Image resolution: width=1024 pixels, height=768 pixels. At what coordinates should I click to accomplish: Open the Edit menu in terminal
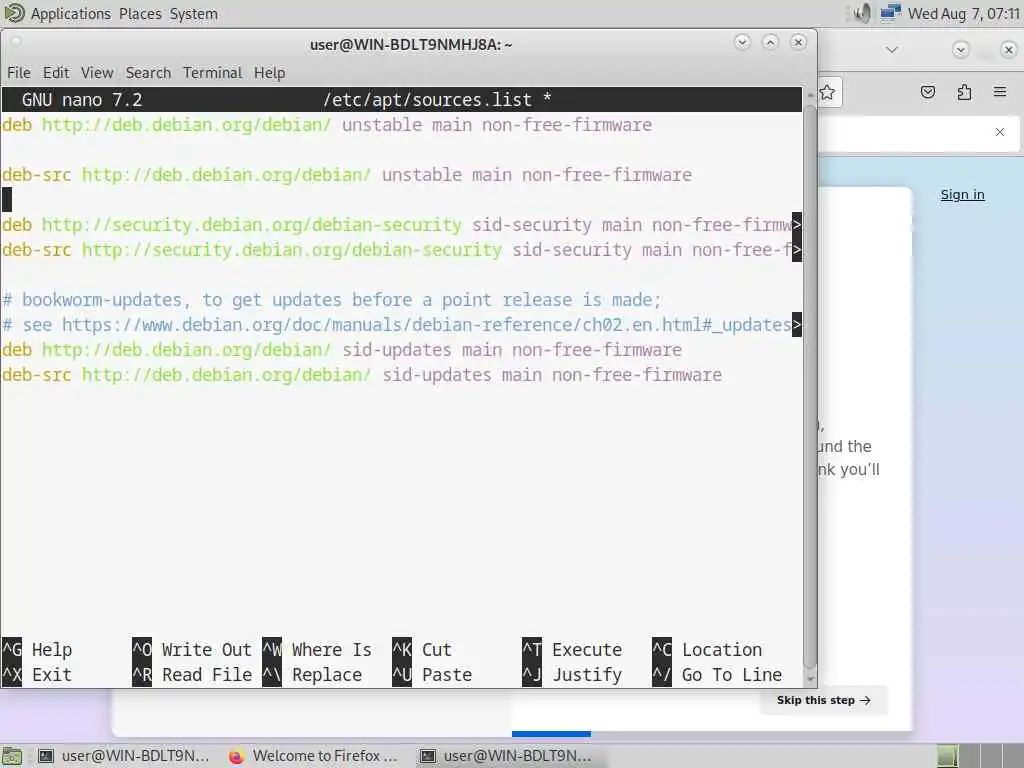coord(56,72)
